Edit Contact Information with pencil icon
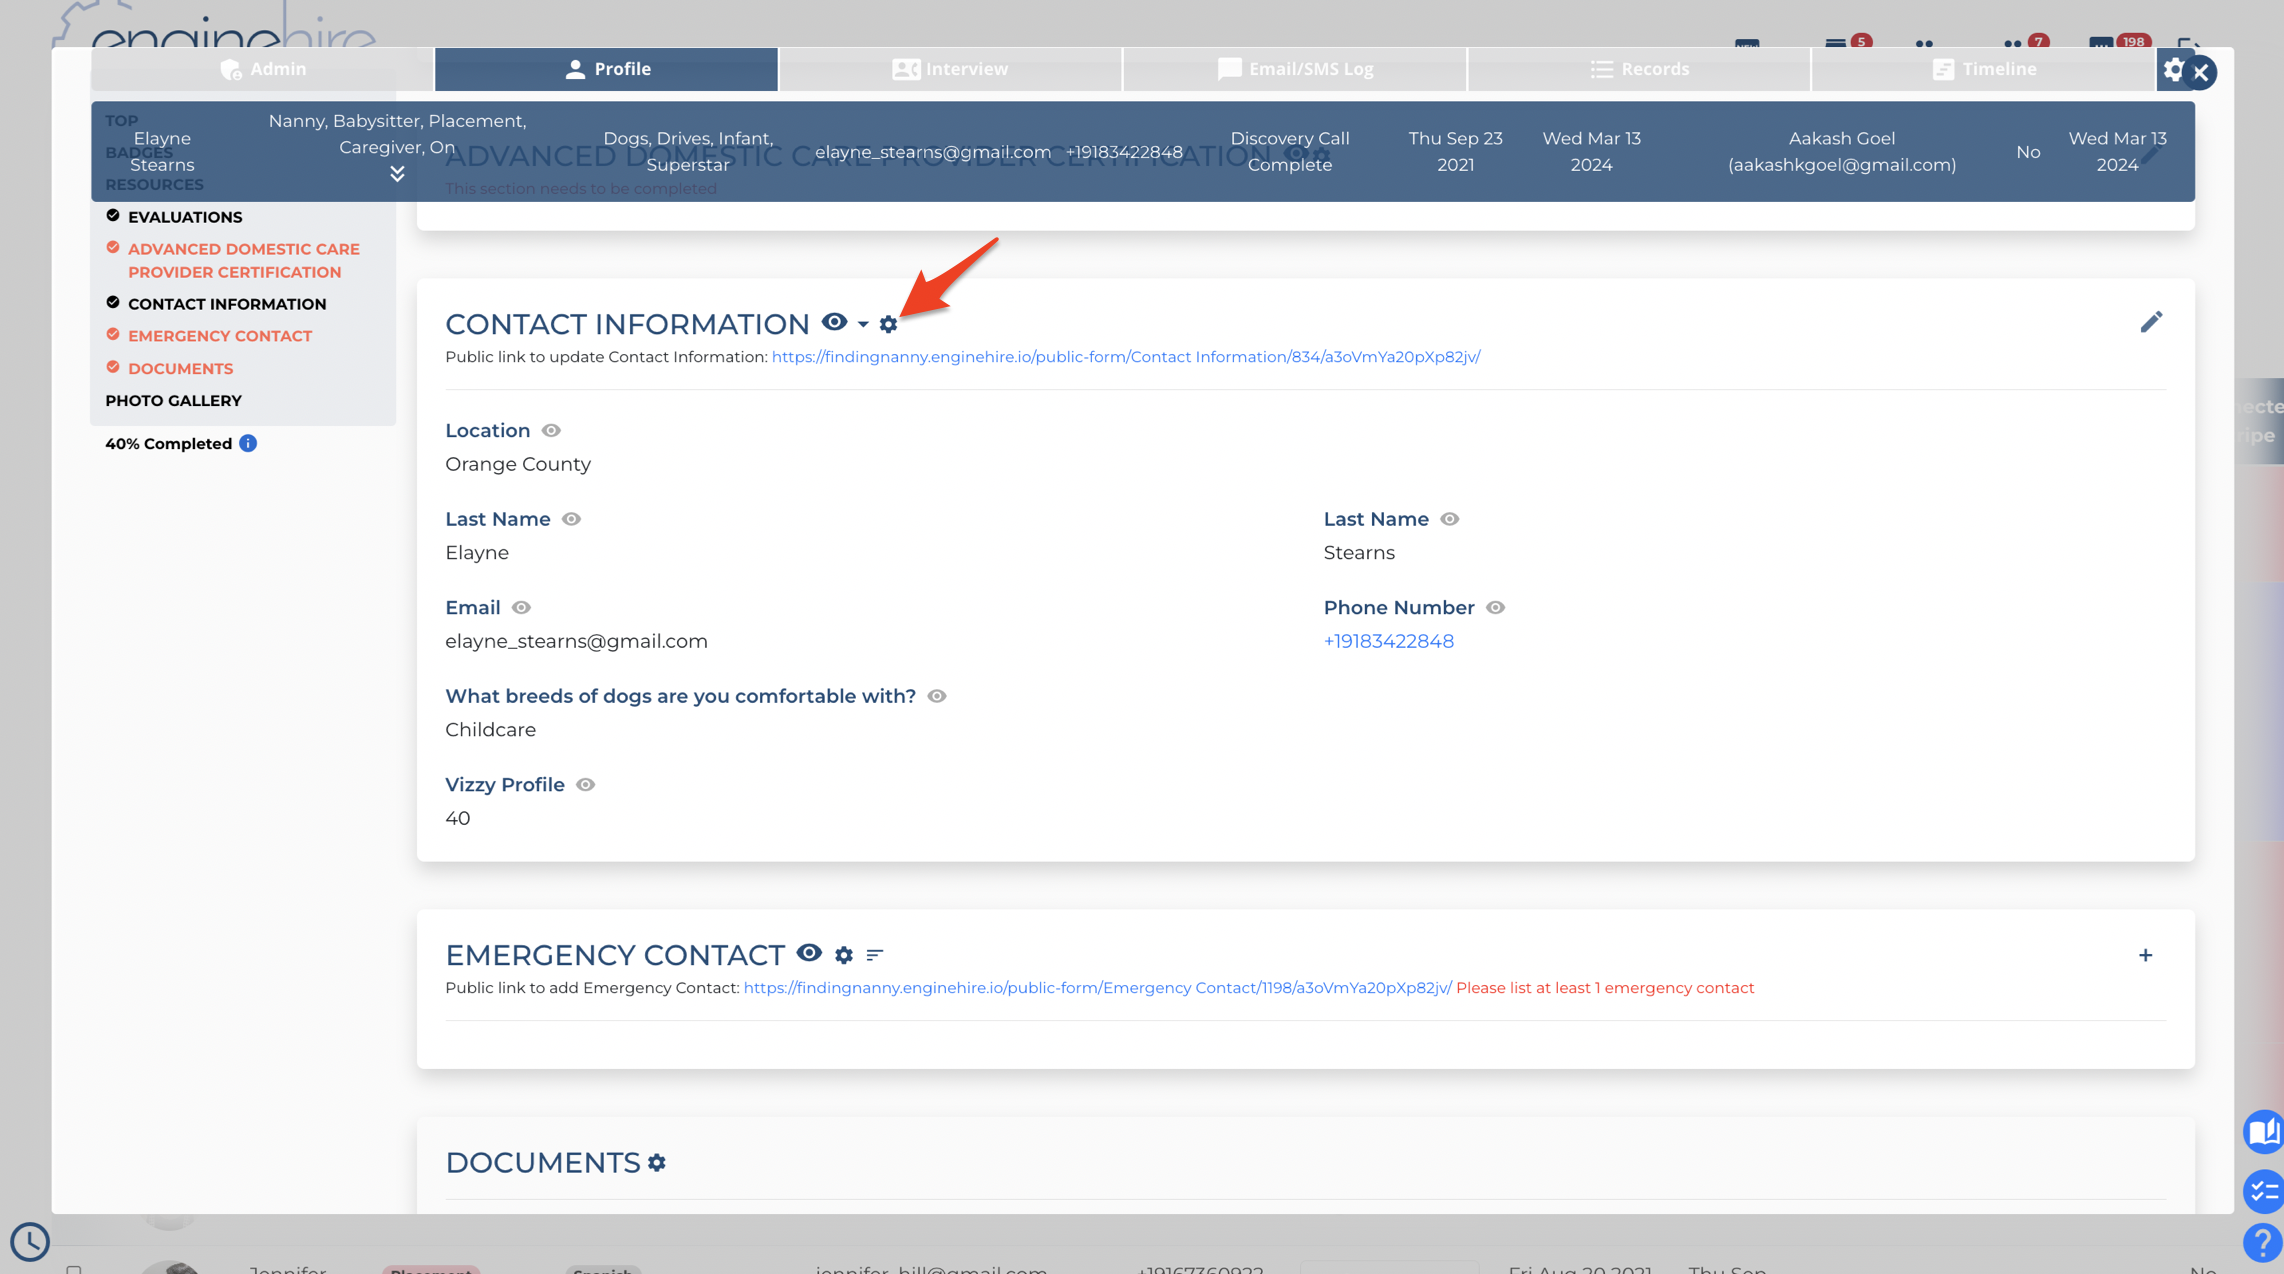This screenshot has height=1274, width=2284. coord(2151,321)
